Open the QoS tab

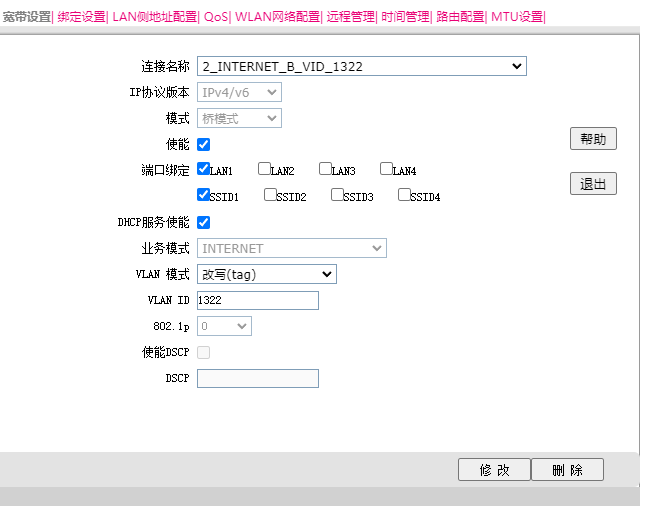[215, 17]
